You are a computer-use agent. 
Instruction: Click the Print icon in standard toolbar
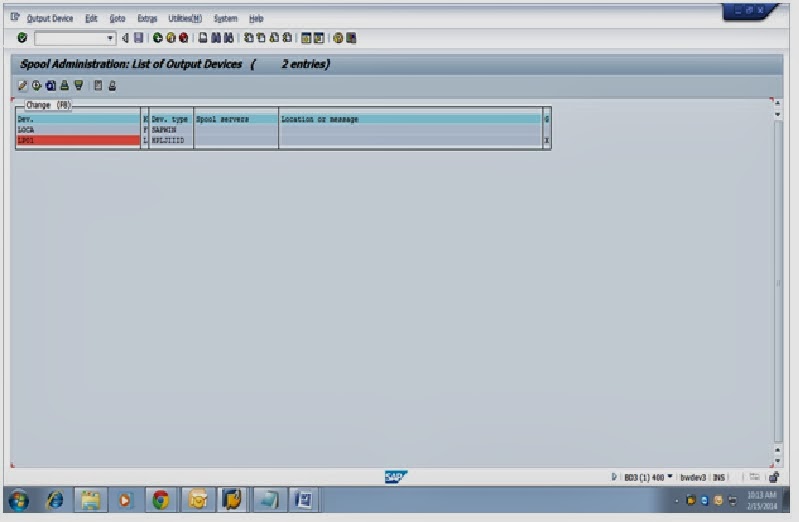pos(203,38)
